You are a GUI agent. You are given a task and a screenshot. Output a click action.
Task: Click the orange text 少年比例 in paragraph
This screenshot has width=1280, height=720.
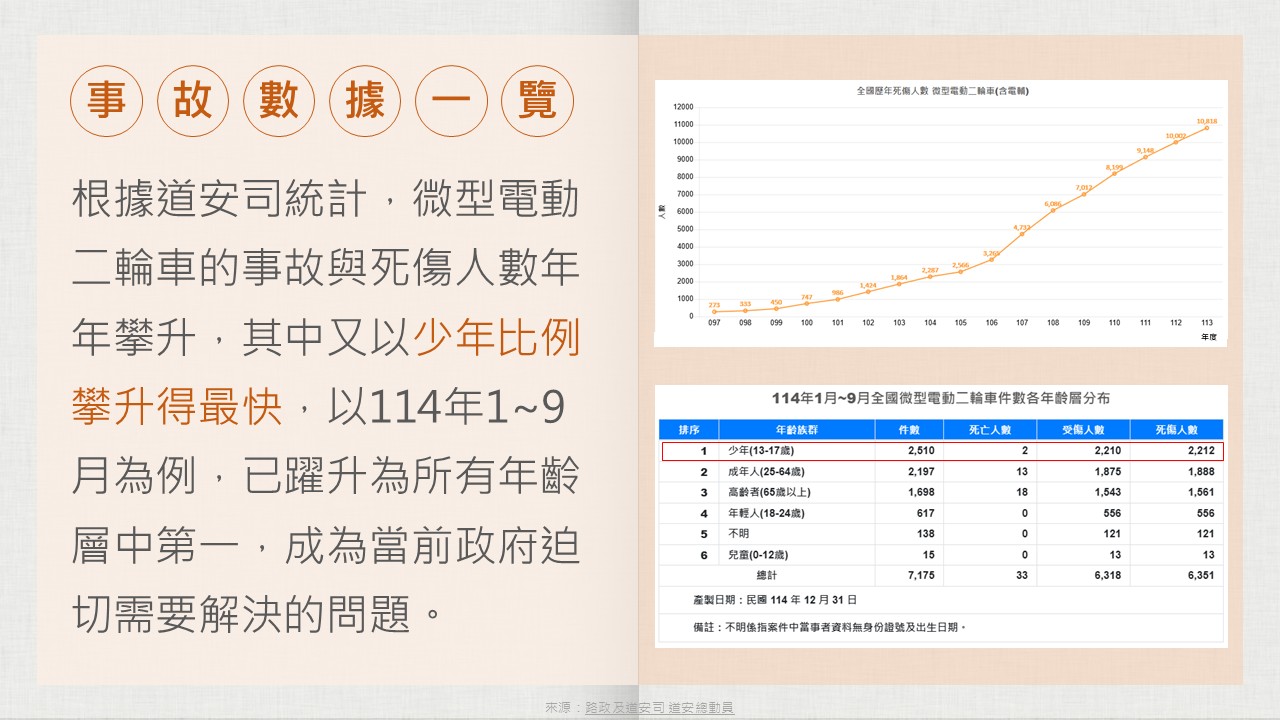pyautogui.click(x=497, y=341)
